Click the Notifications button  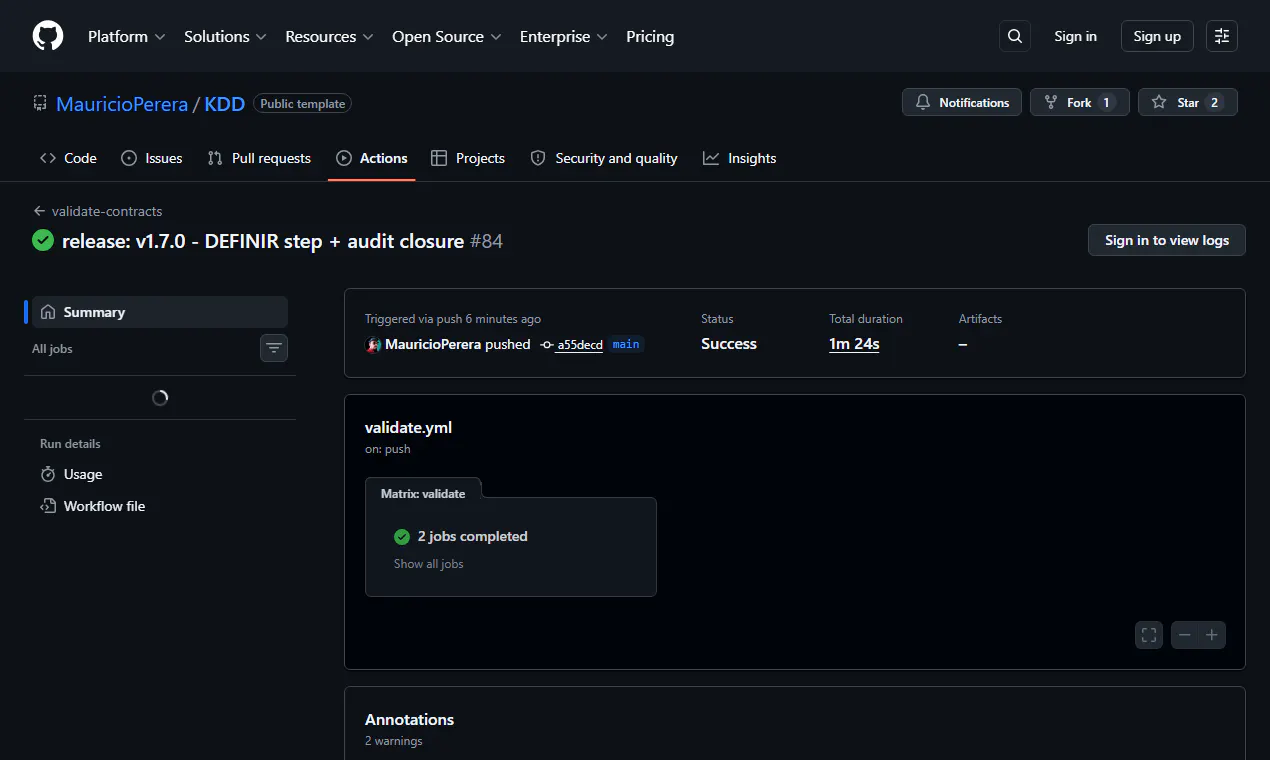pyautogui.click(x=962, y=102)
